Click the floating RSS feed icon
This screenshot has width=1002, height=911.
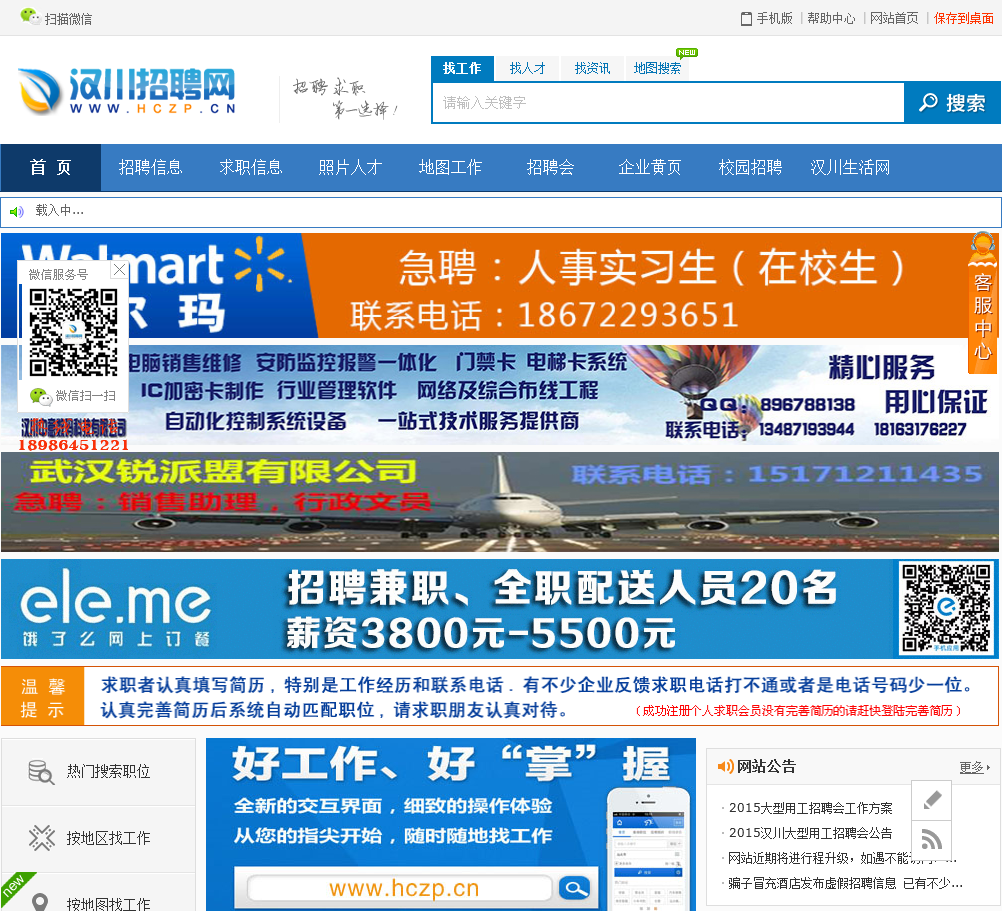(x=932, y=839)
